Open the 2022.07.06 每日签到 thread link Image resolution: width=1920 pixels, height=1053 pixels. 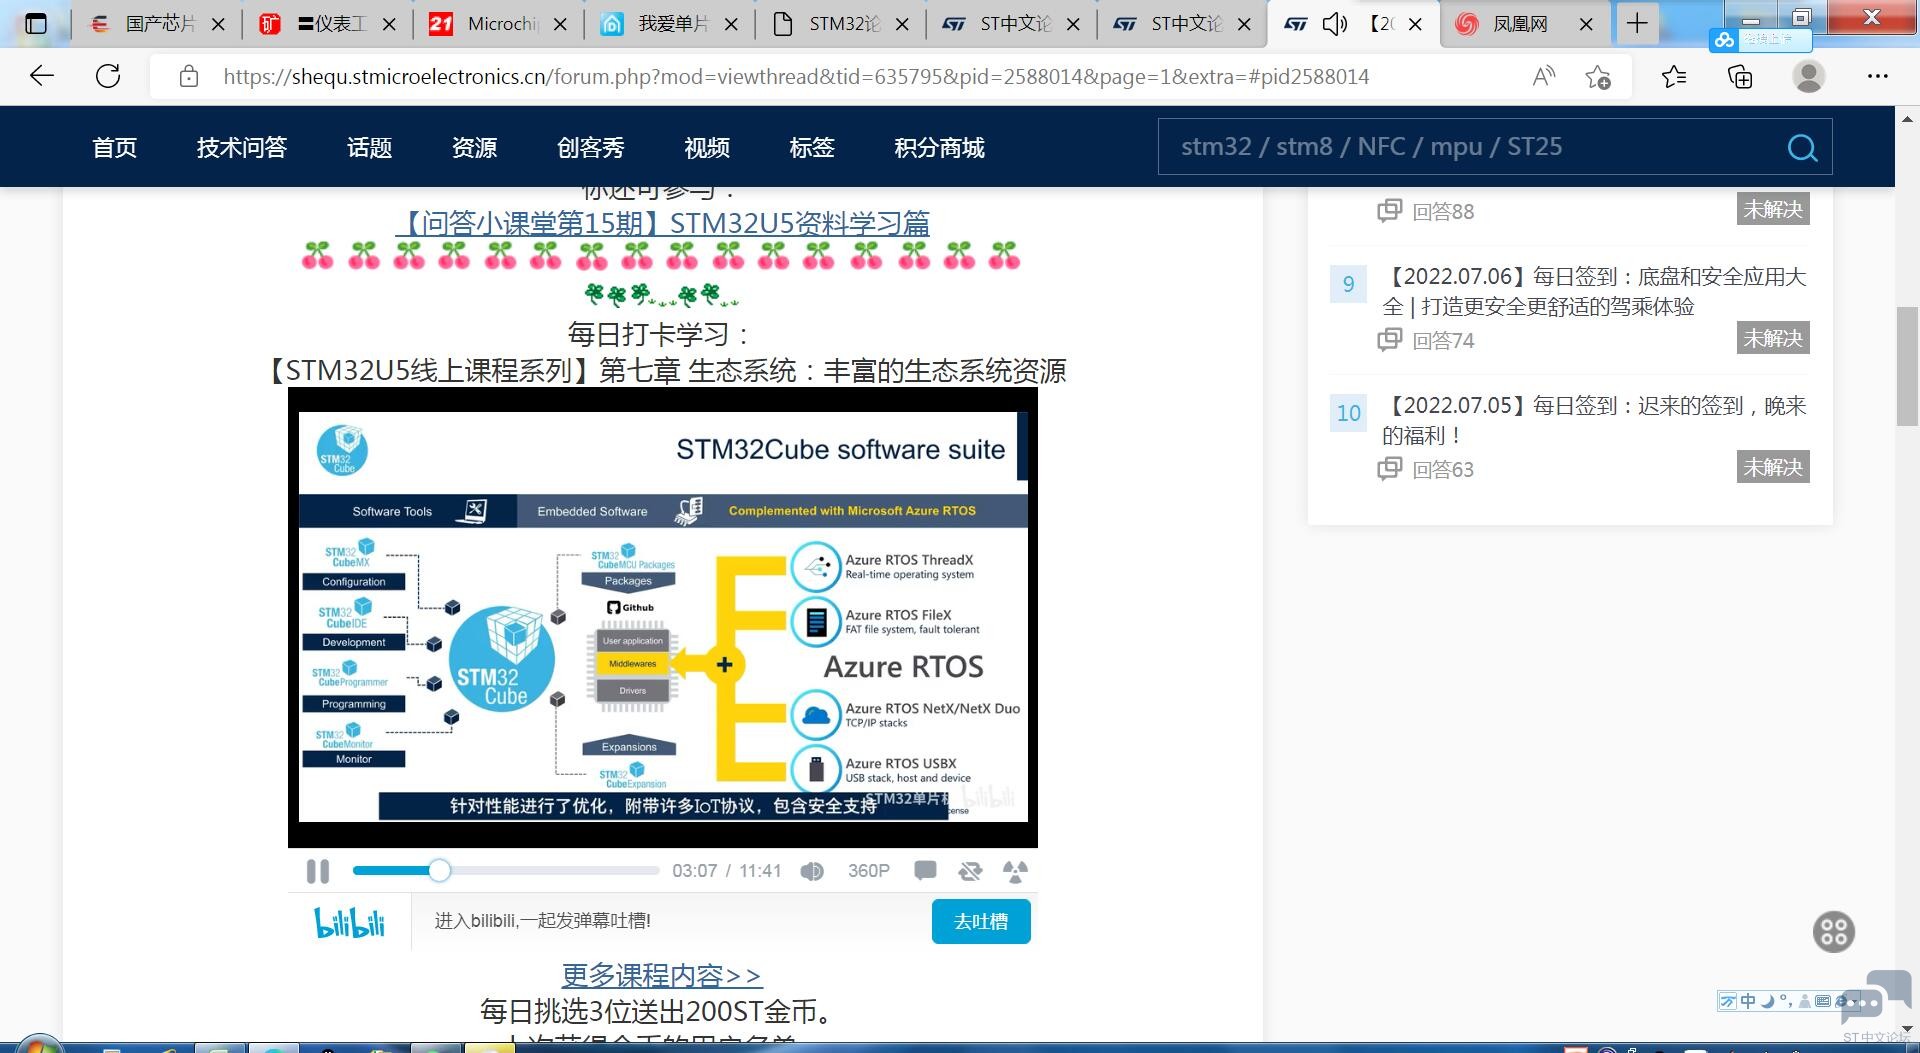coord(1594,291)
